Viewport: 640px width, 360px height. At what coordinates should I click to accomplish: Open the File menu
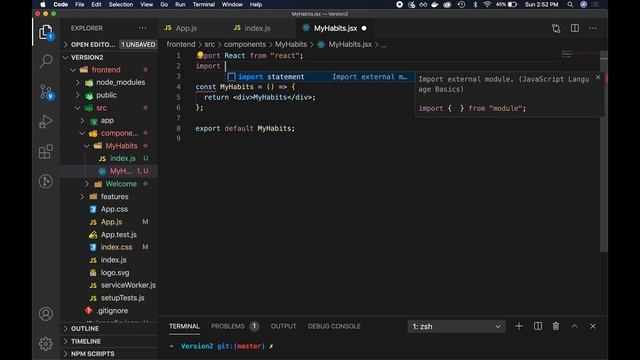(x=80, y=4)
